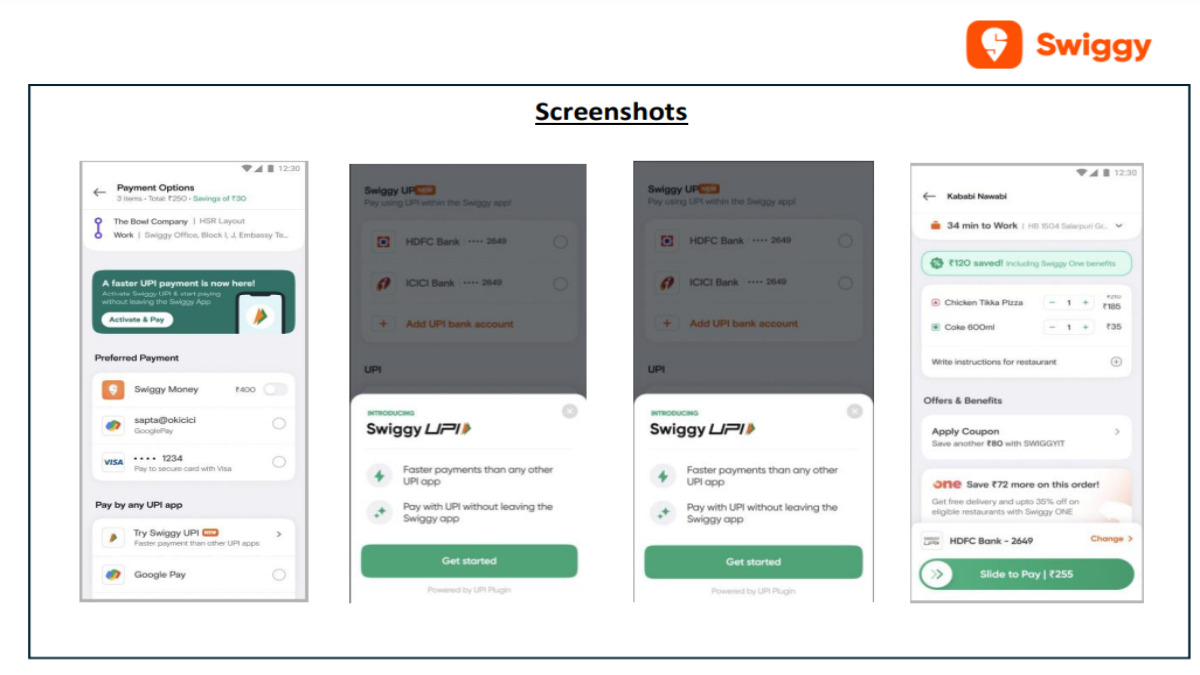Tap the Slide to Pay ₹255 slider

pos(1027,575)
